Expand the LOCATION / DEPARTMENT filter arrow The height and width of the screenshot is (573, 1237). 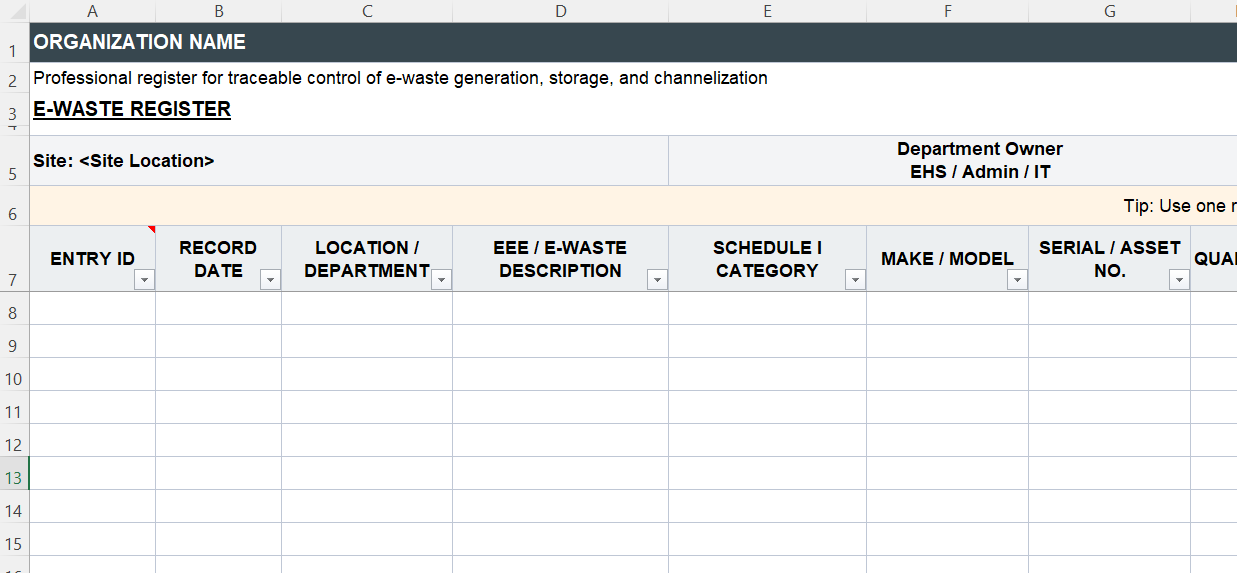coord(441,280)
